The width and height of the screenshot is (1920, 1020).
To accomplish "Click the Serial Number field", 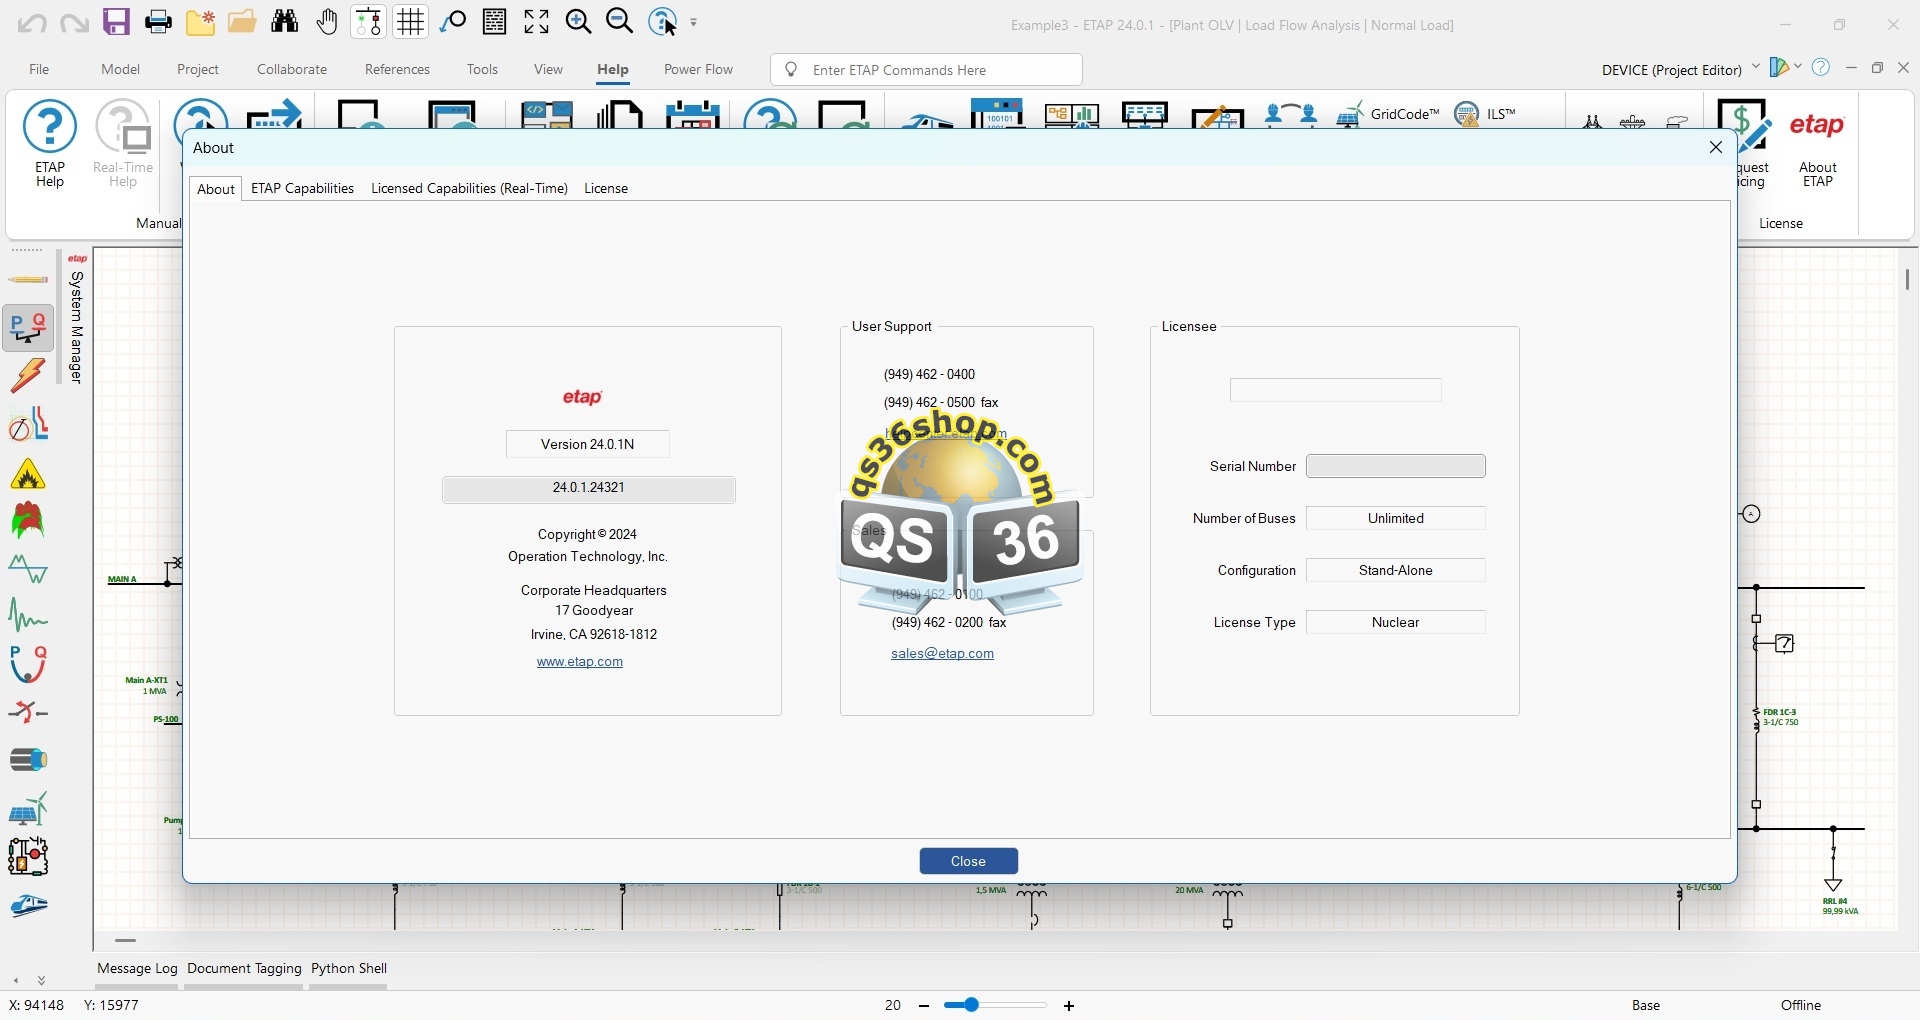I will tap(1396, 466).
